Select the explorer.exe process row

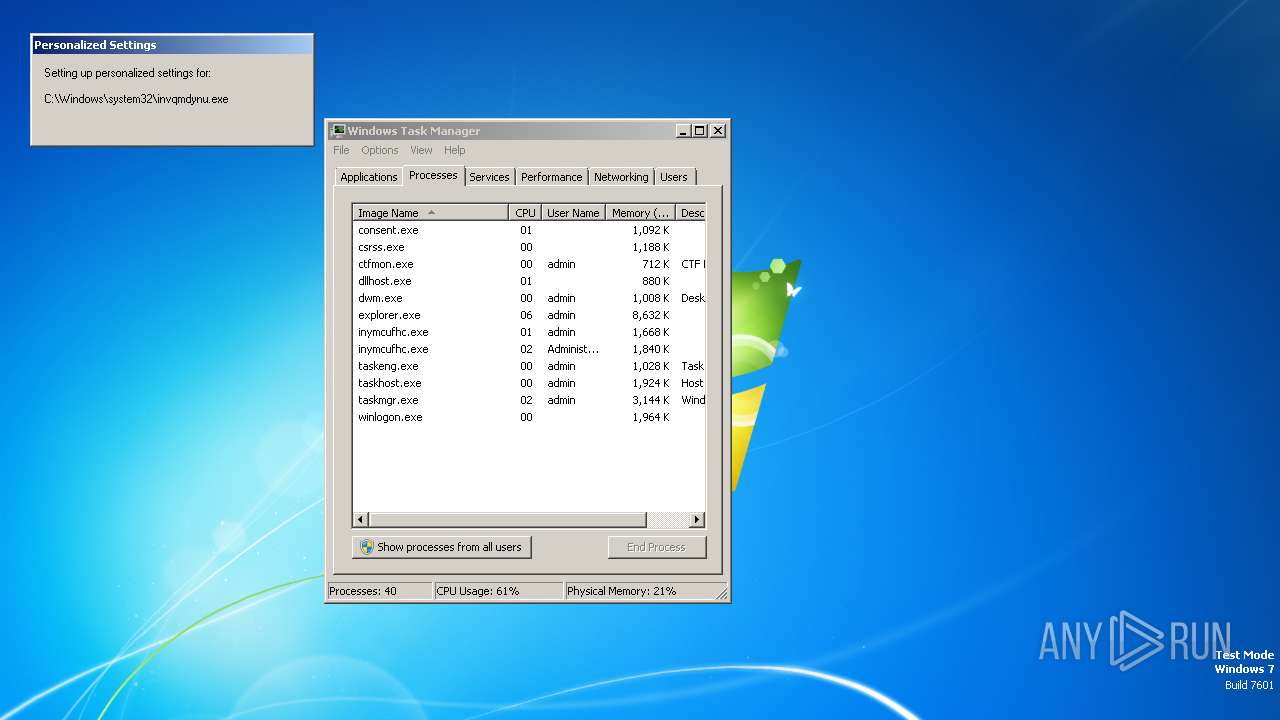tap(529, 315)
